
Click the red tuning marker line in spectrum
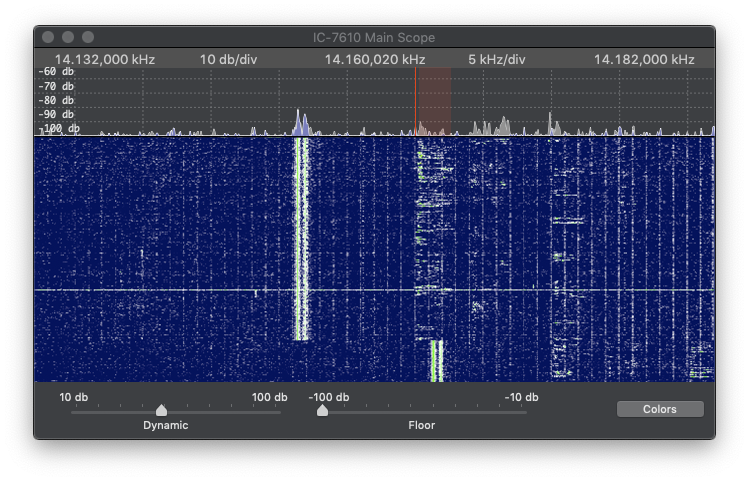pyautogui.click(x=415, y=101)
